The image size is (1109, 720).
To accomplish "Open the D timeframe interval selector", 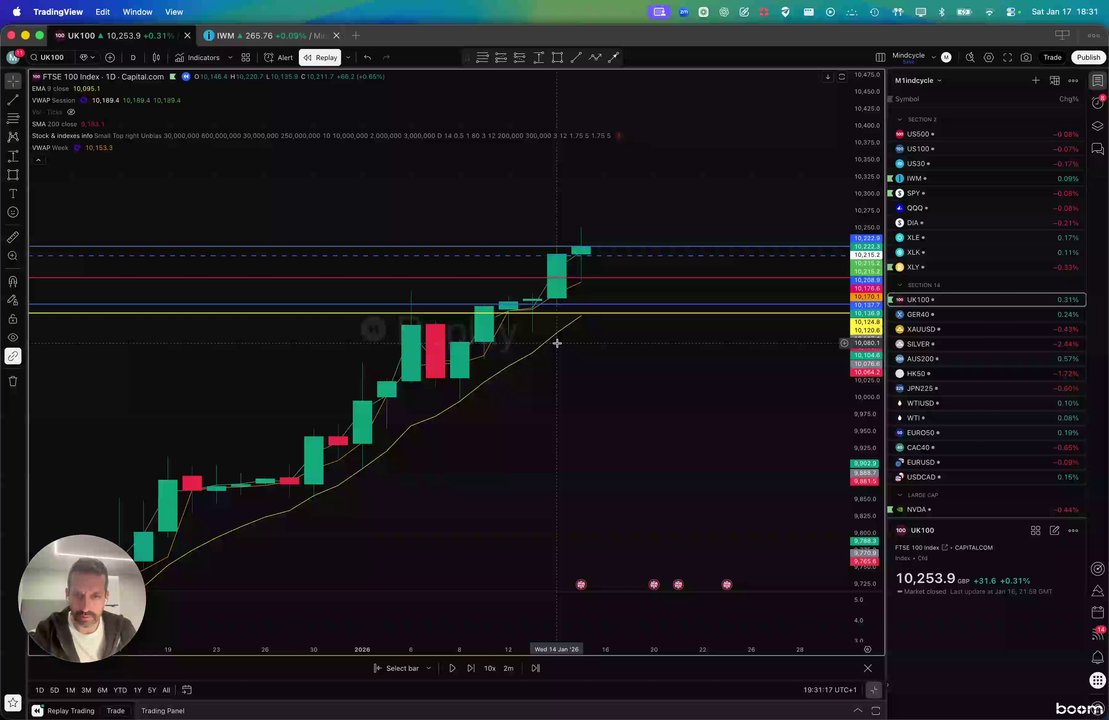I will pos(133,57).
